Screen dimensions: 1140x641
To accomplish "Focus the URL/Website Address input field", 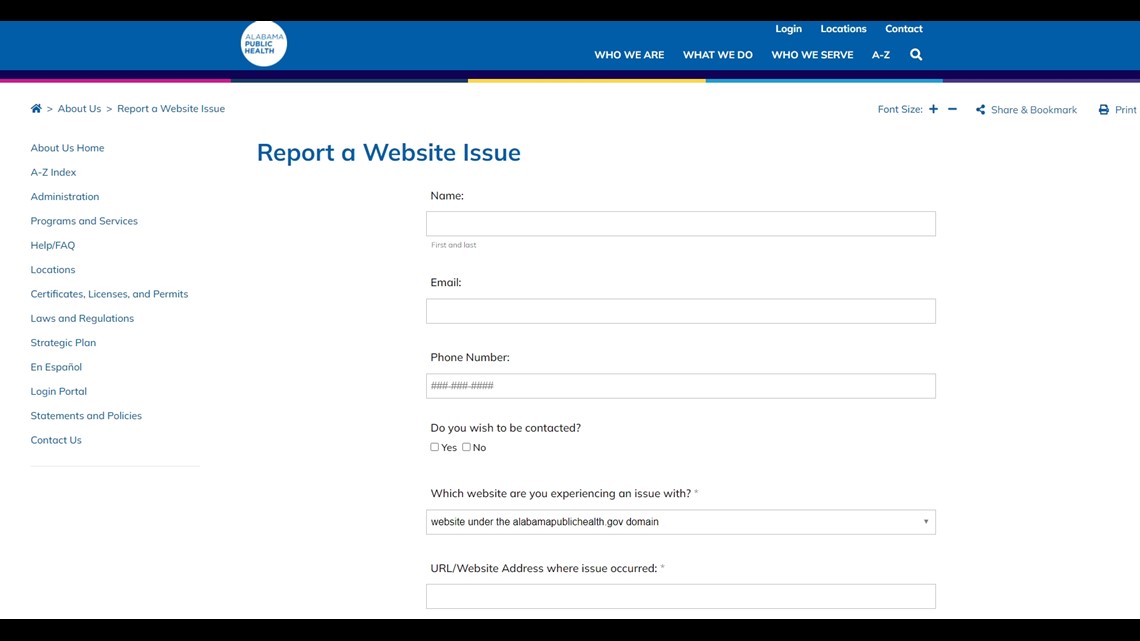I will (x=681, y=597).
